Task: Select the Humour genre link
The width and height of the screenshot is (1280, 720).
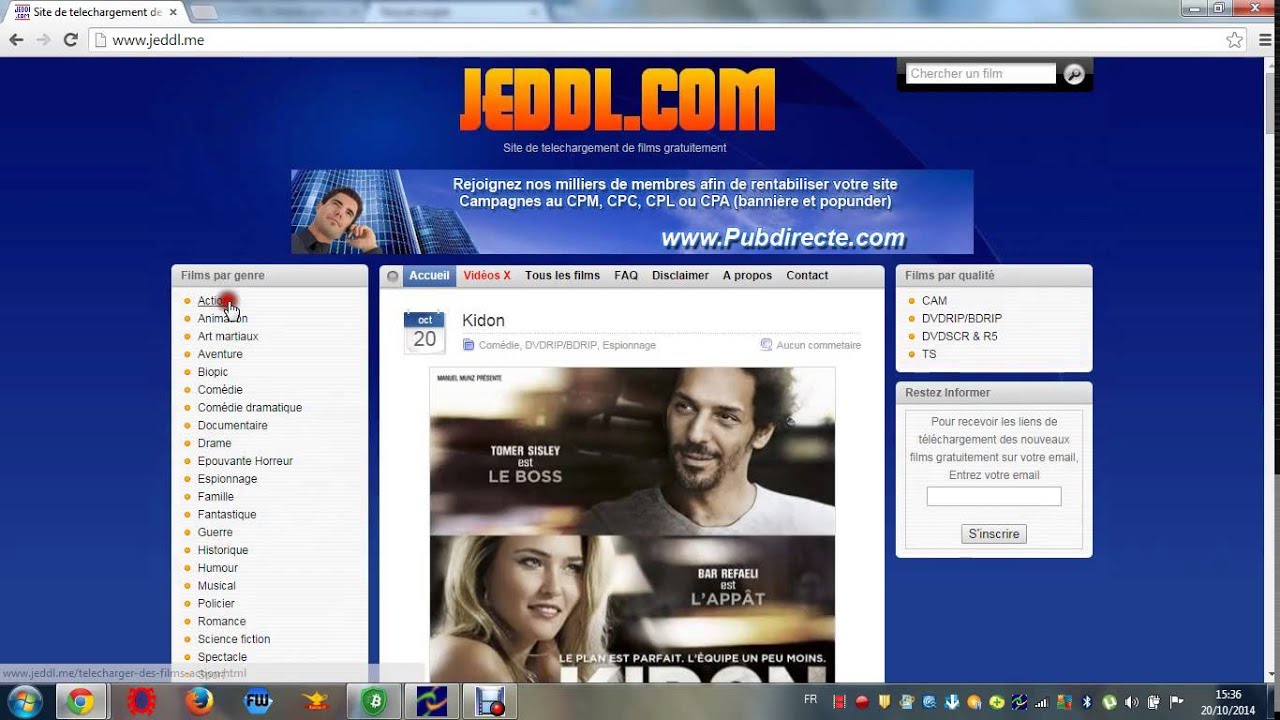Action: [x=218, y=568]
